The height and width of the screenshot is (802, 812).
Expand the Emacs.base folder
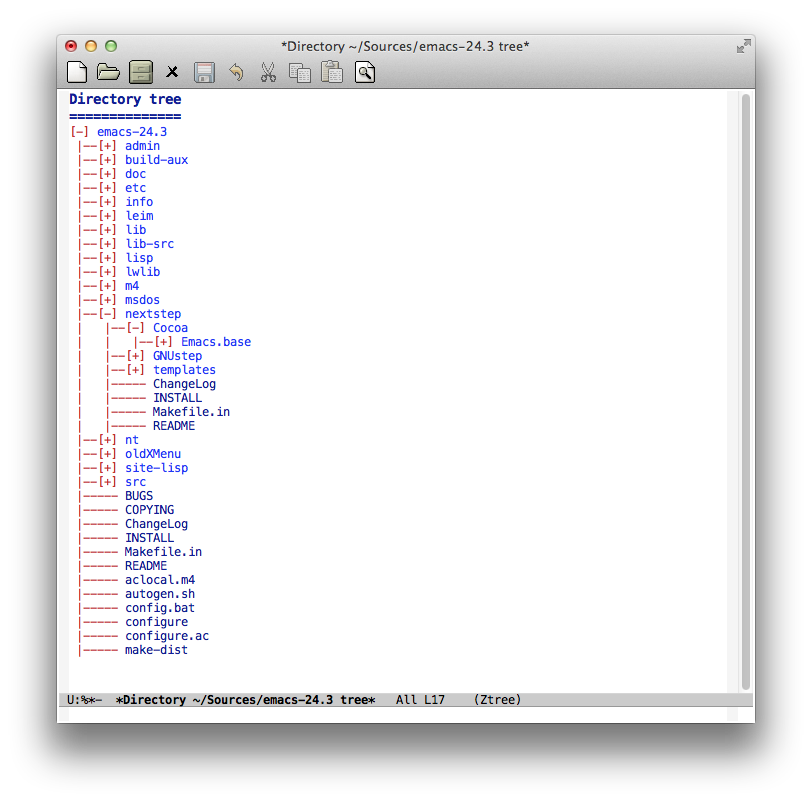tap(163, 342)
